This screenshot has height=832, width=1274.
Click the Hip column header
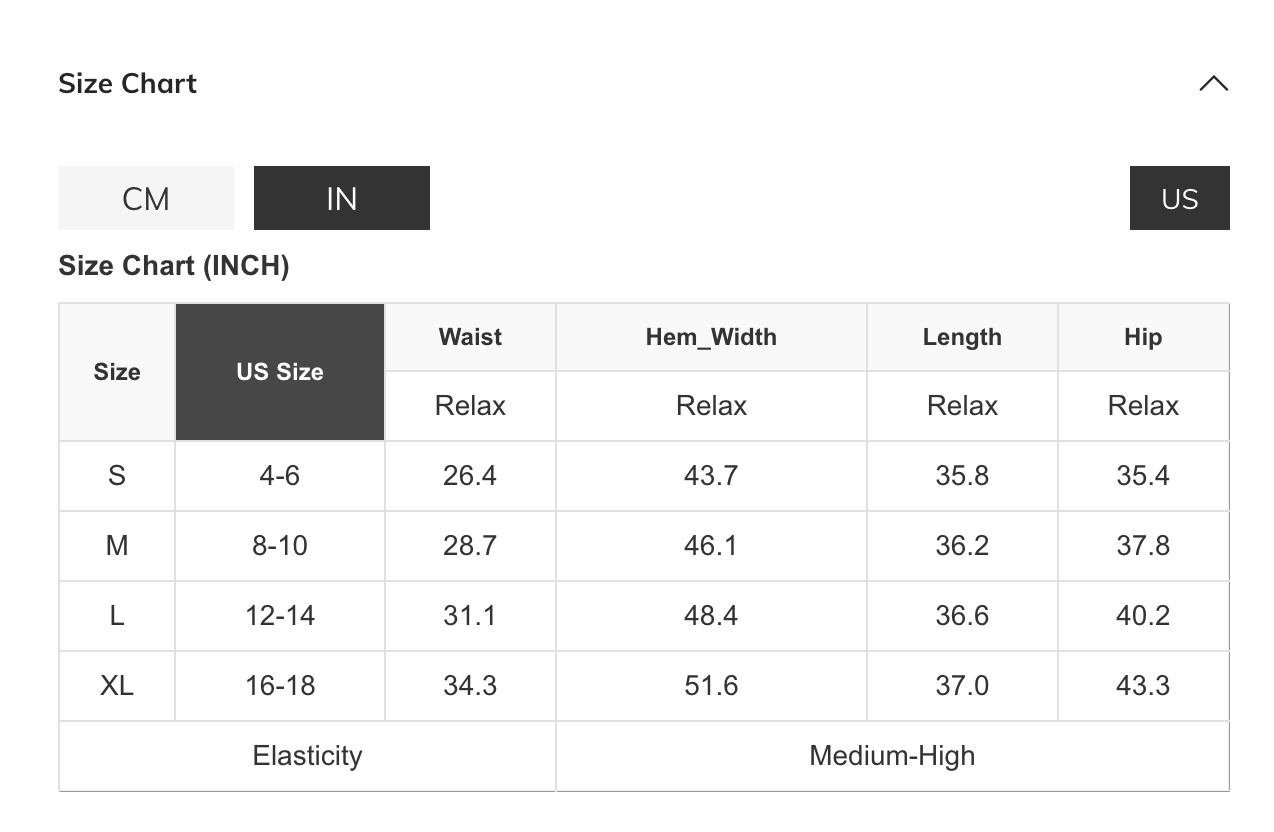[1143, 337]
